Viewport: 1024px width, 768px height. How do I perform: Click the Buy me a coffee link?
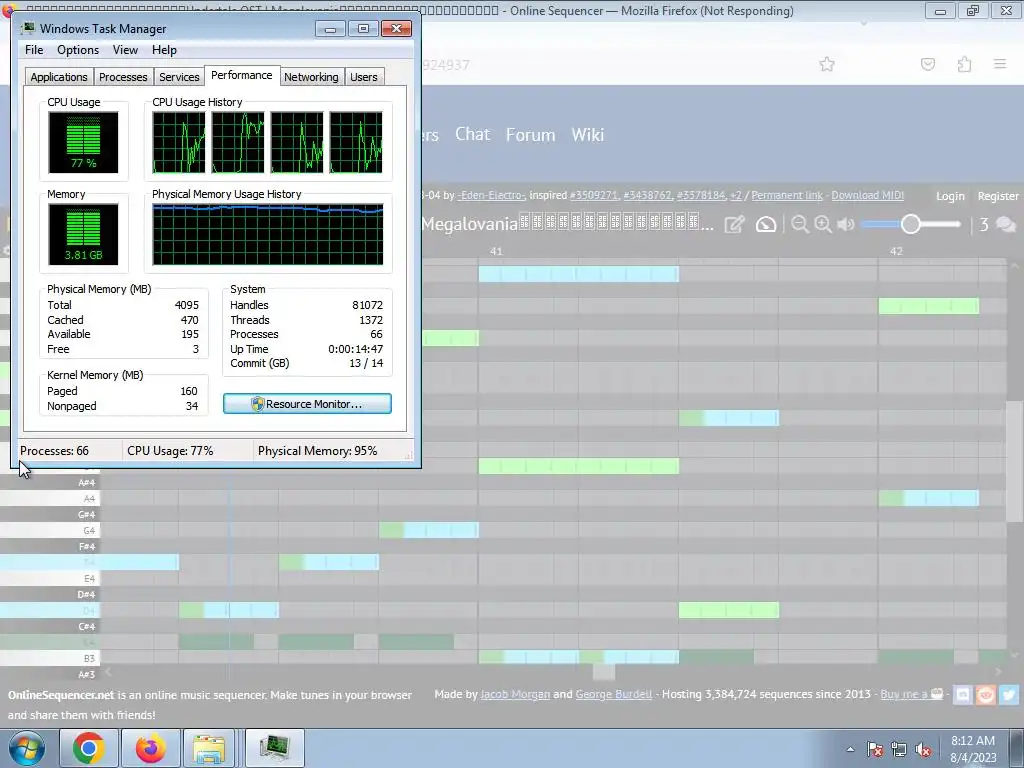911,694
